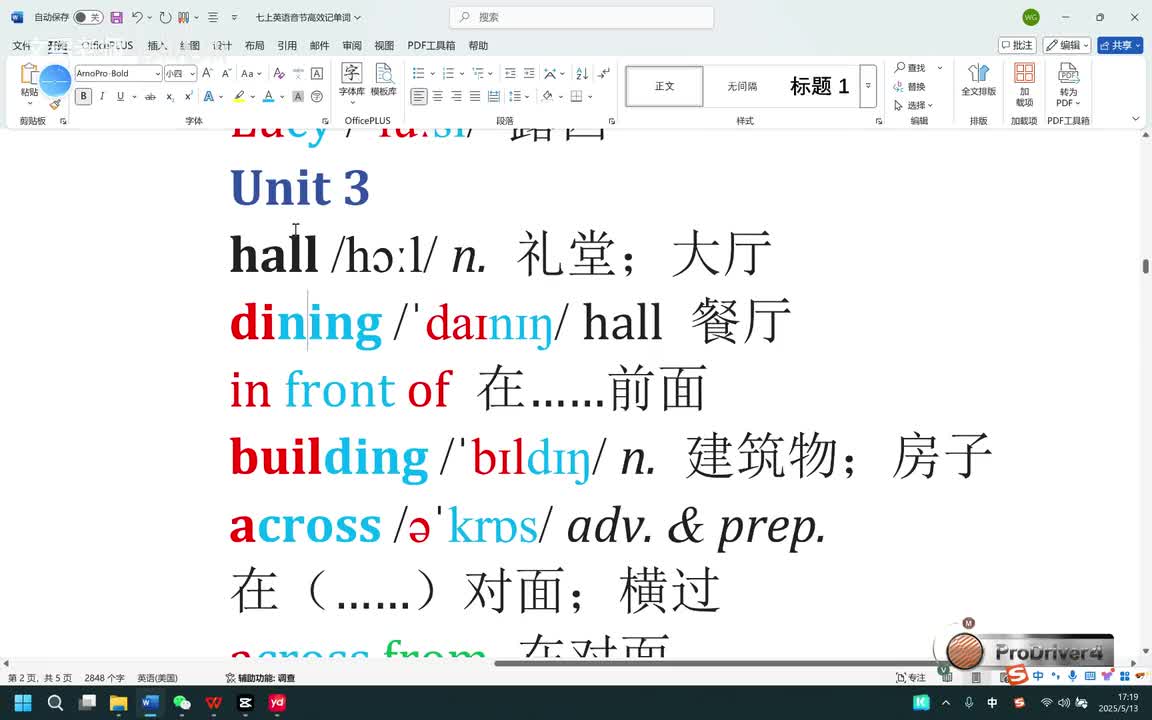Select the 正文 style
This screenshot has height=720, width=1152.
(664, 86)
